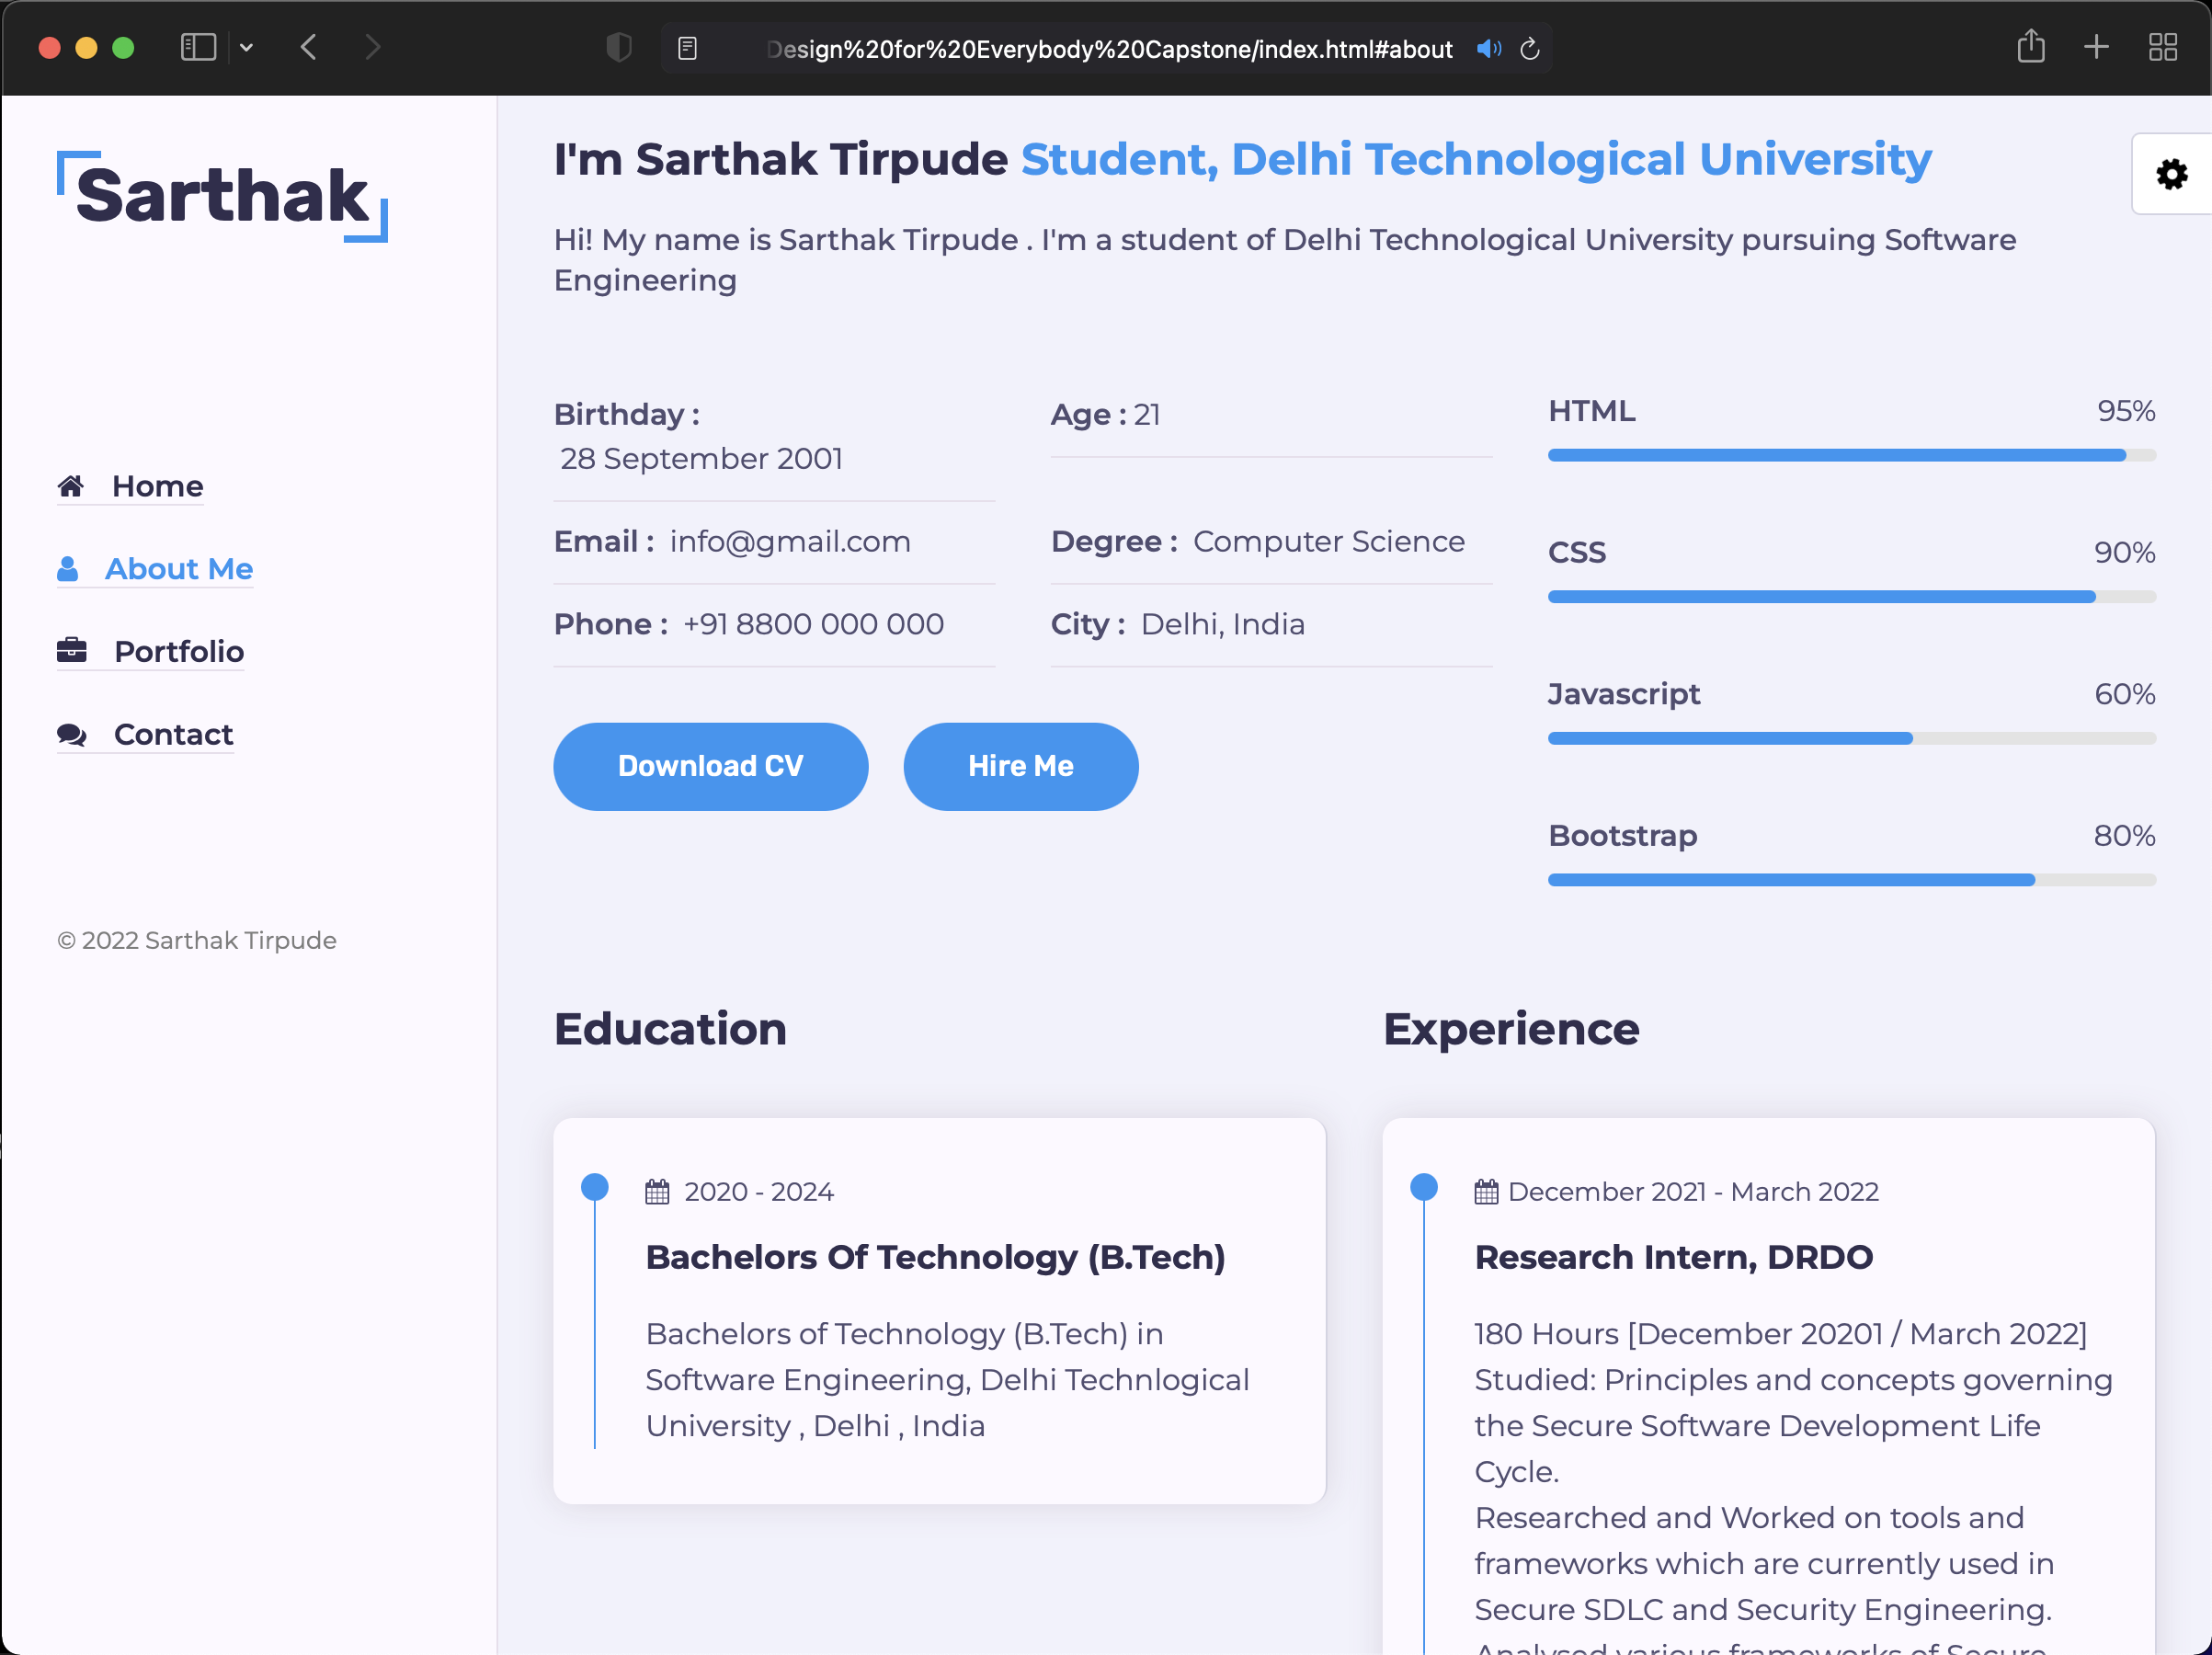2212x1655 pixels.
Task: Open Reader view in the address bar
Action: pyautogui.click(x=688, y=47)
